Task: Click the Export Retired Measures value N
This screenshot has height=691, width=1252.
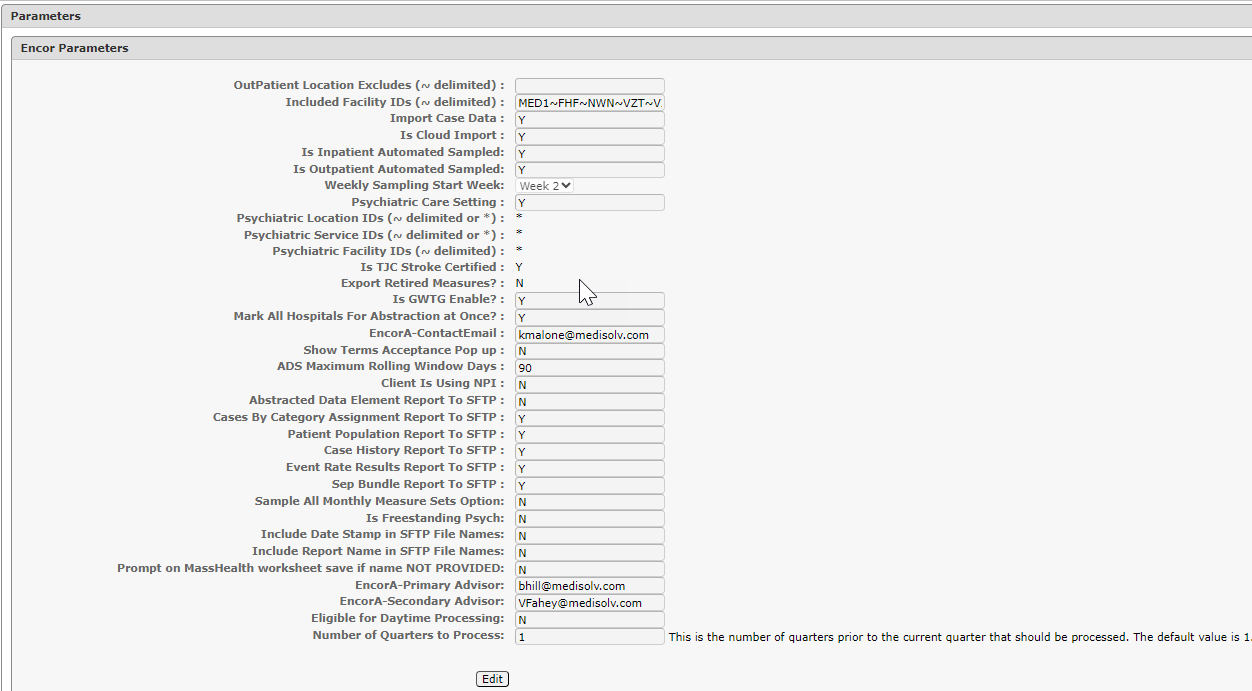Action: pyautogui.click(x=520, y=284)
